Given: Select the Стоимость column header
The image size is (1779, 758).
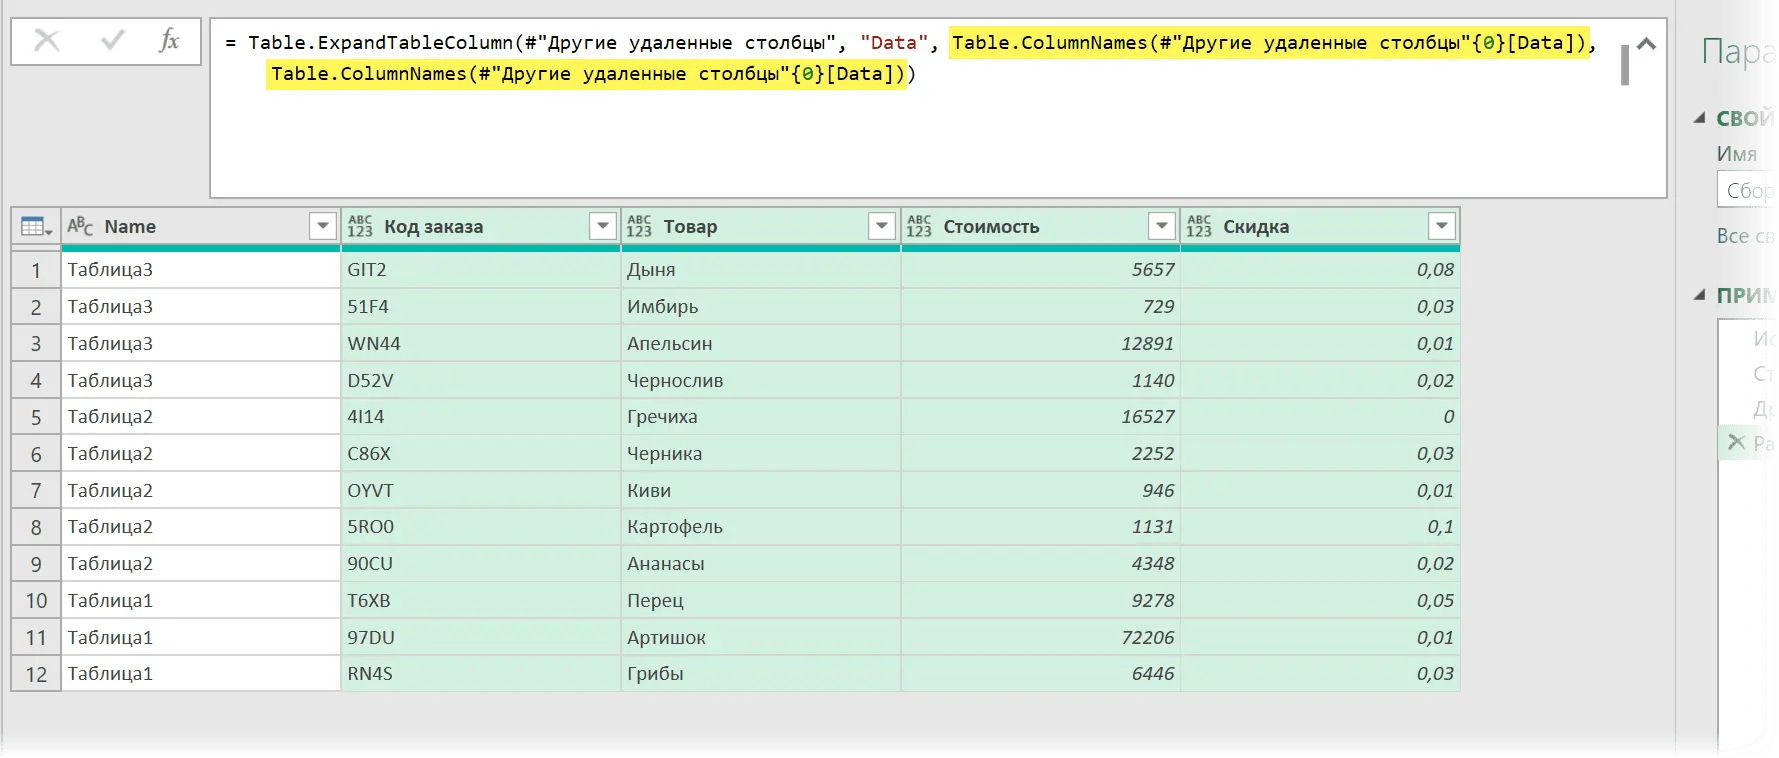Looking at the screenshot, I should pos(1040,227).
